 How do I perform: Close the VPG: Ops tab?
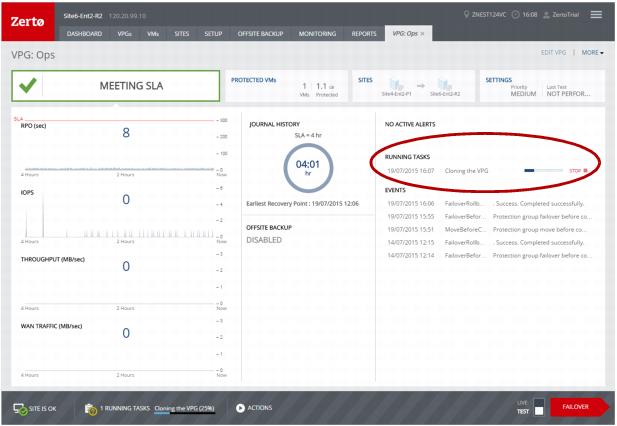point(423,34)
